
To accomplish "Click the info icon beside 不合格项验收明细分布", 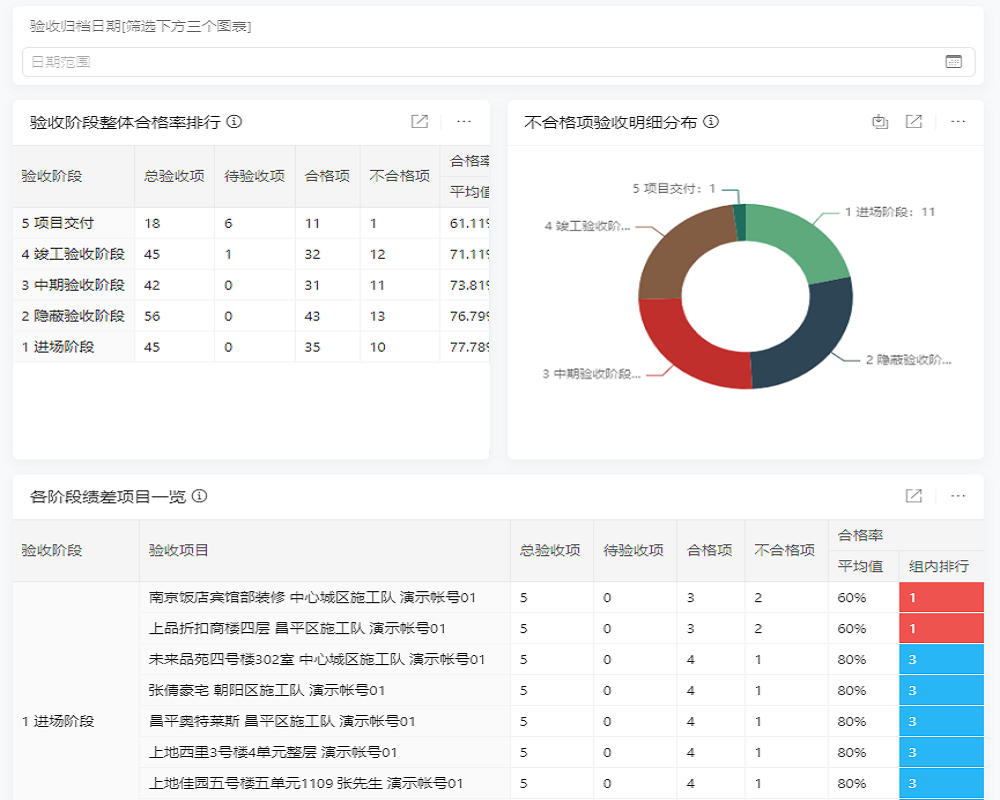I will pyautogui.click(x=710, y=122).
